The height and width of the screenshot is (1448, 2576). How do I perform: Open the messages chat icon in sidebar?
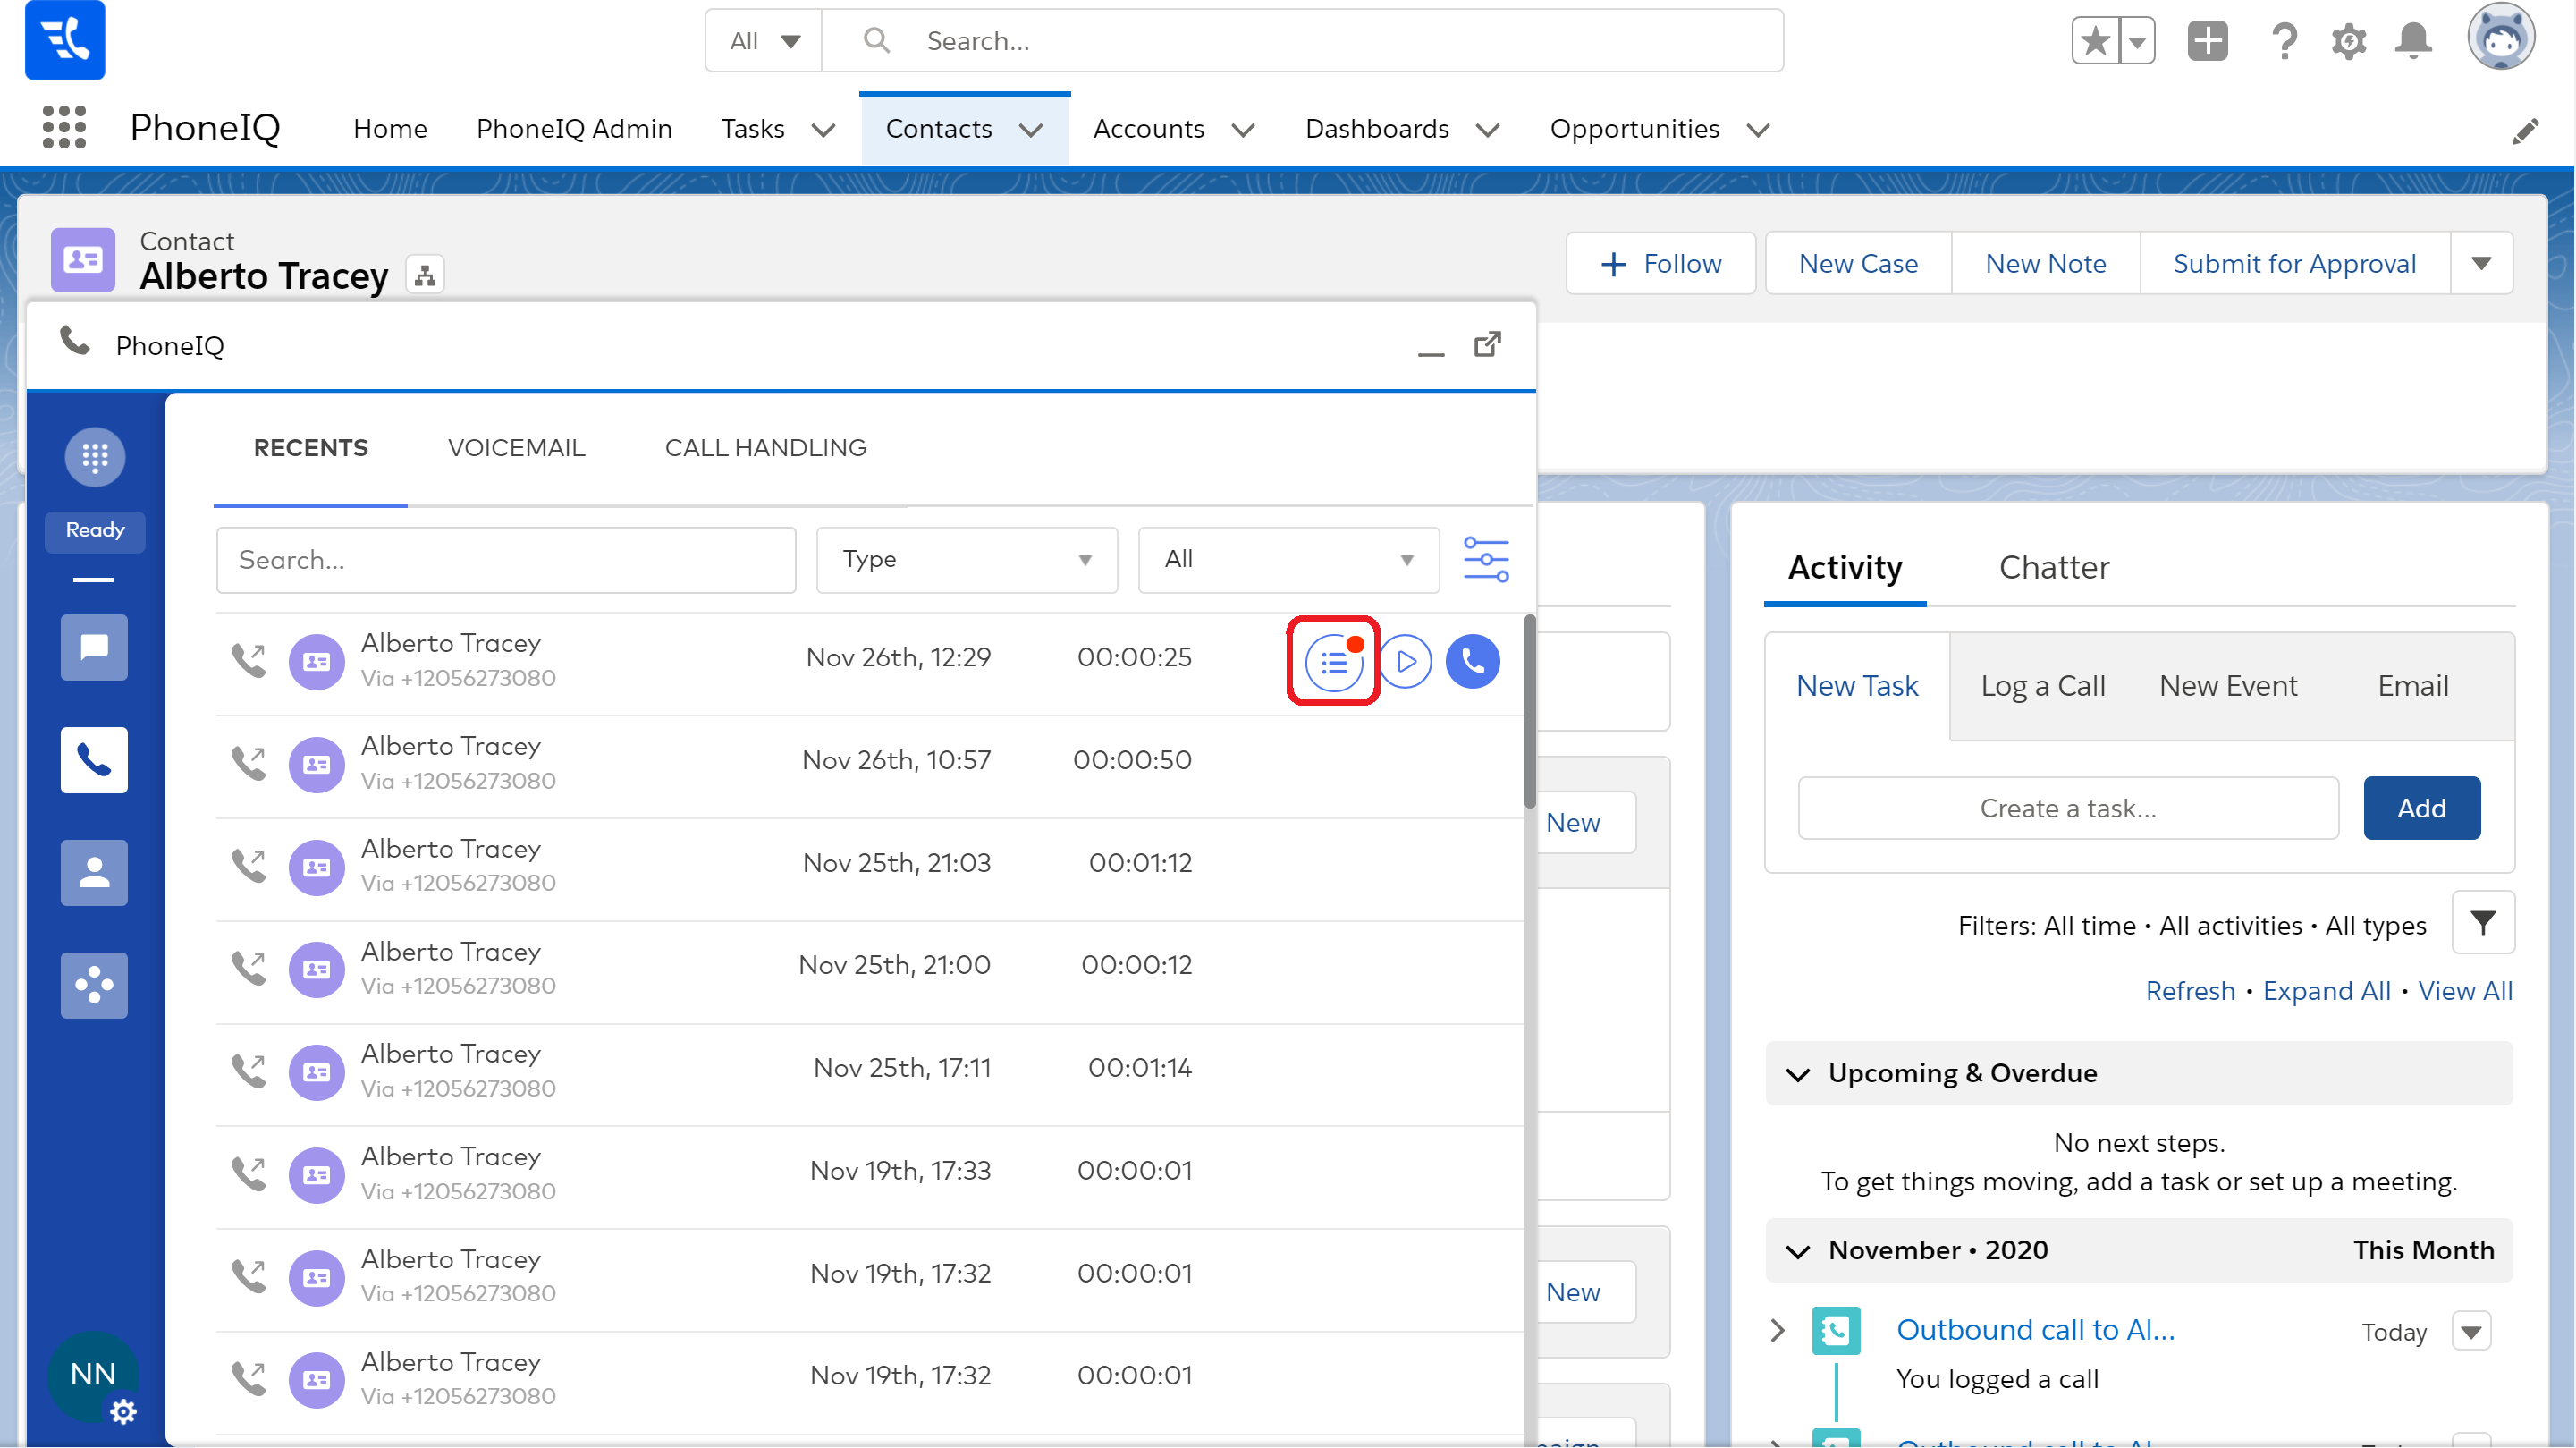[94, 647]
